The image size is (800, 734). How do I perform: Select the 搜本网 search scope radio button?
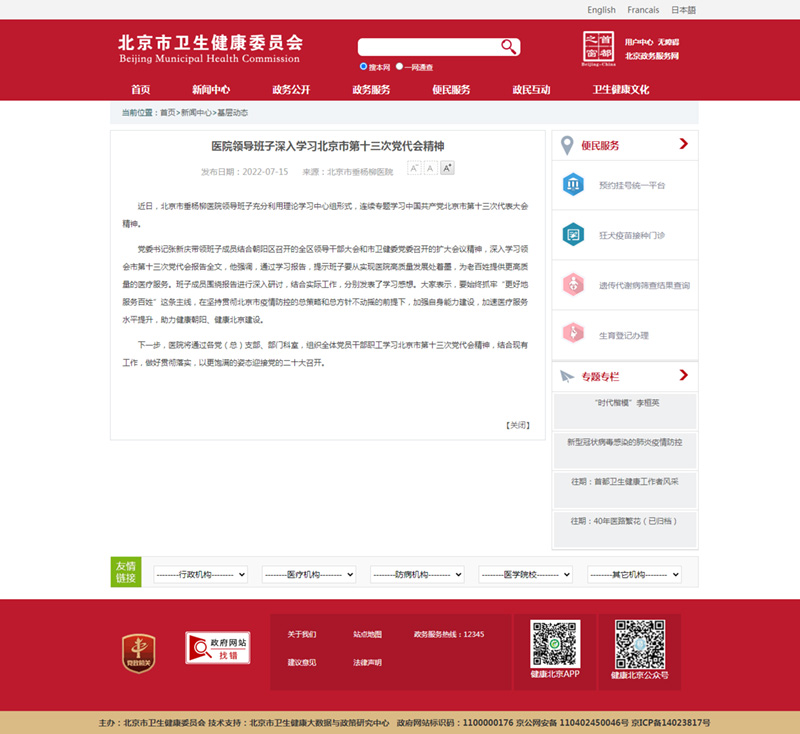click(x=362, y=66)
